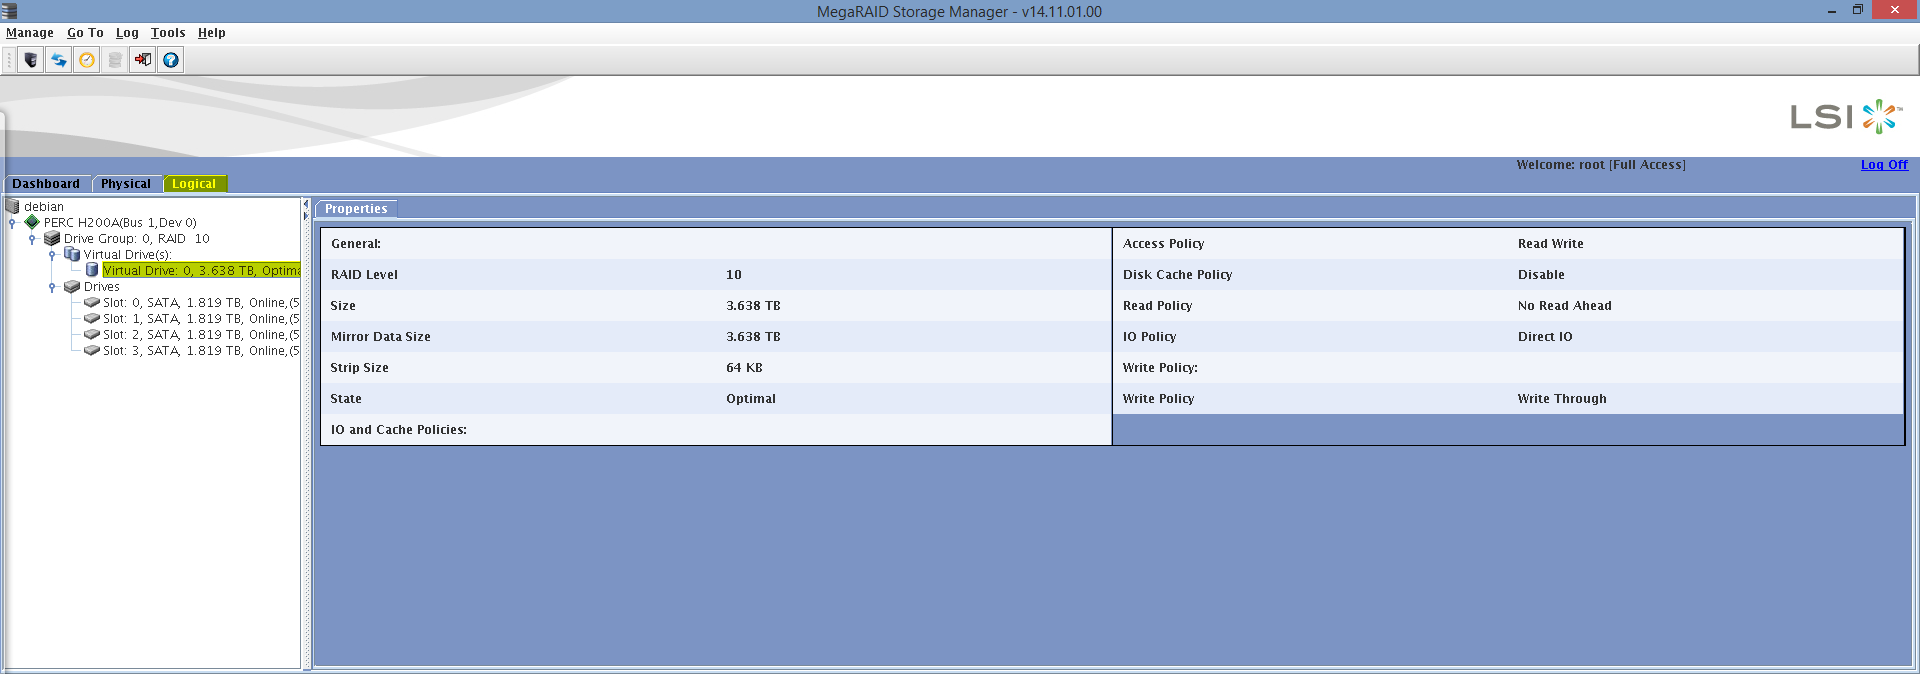Screen dimensions: 1920x674
Task: Collapse the Virtual Drive(s) tree node
Action: pyautogui.click(x=52, y=255)
